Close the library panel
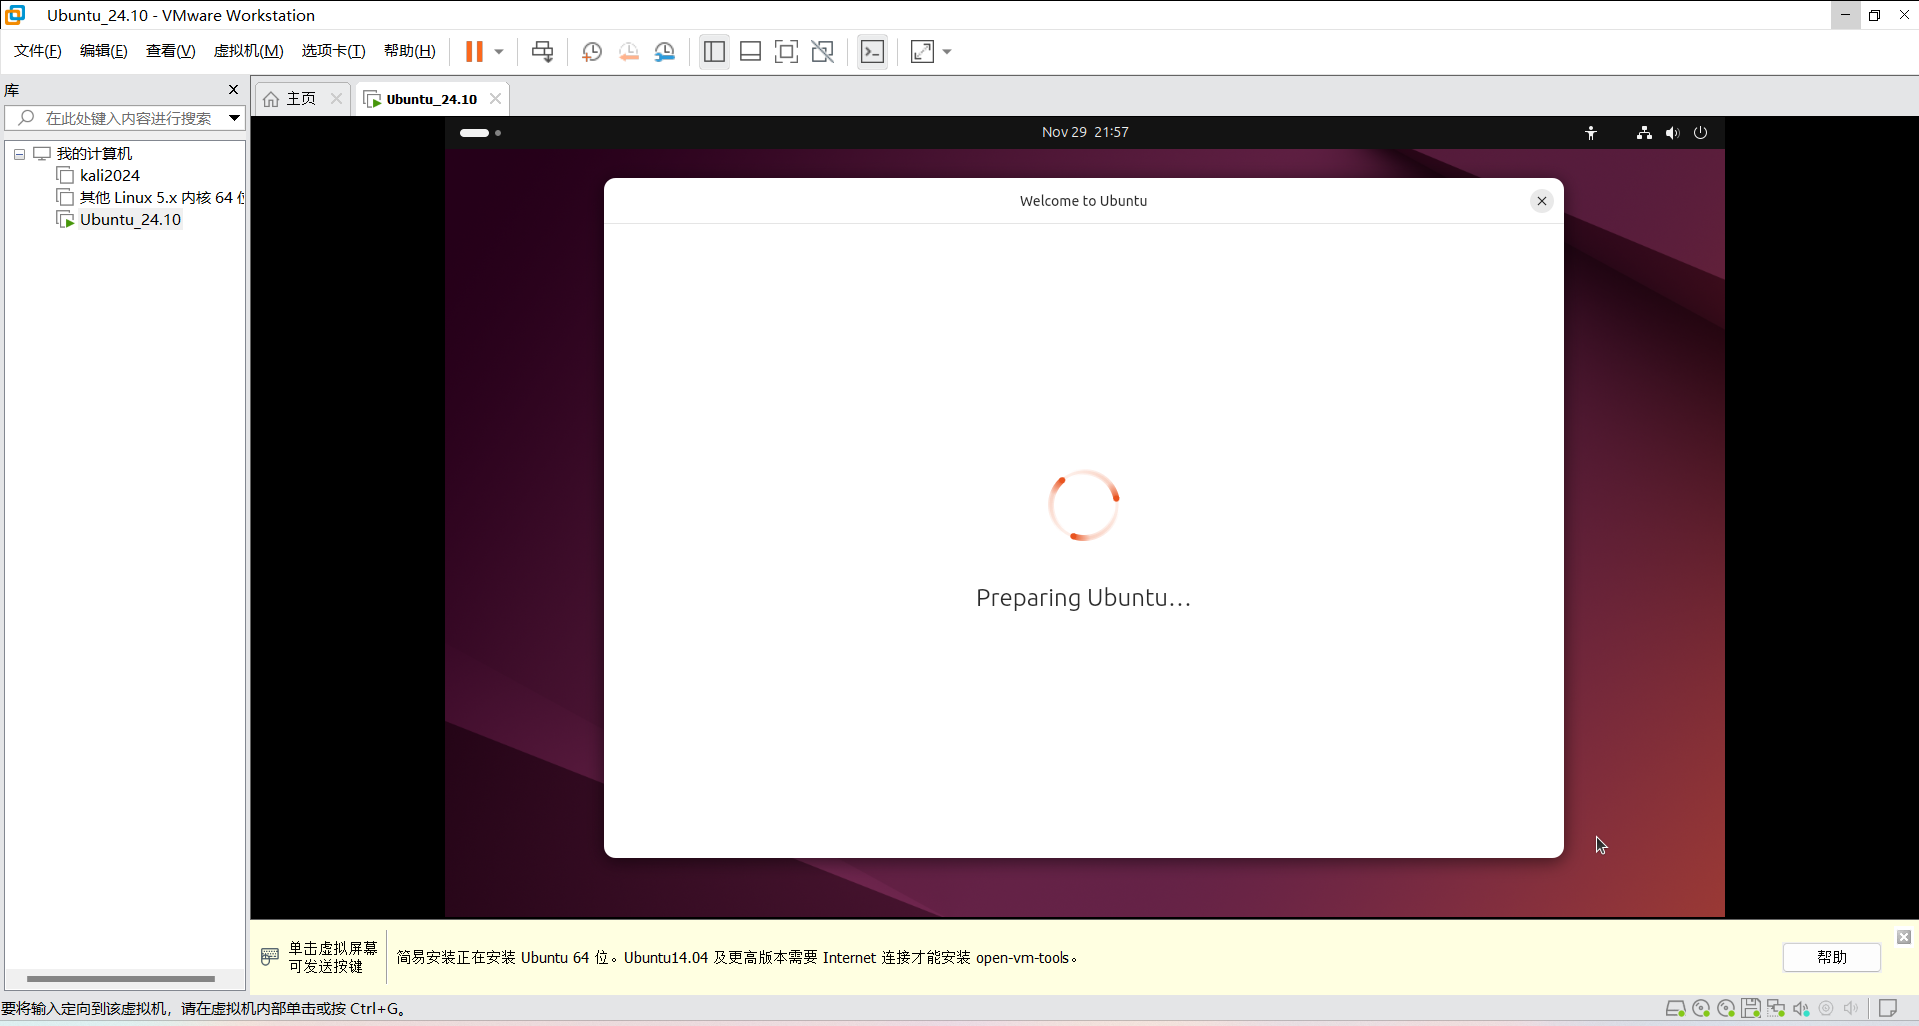1919x1026 pixels. [x=234, y=90]
